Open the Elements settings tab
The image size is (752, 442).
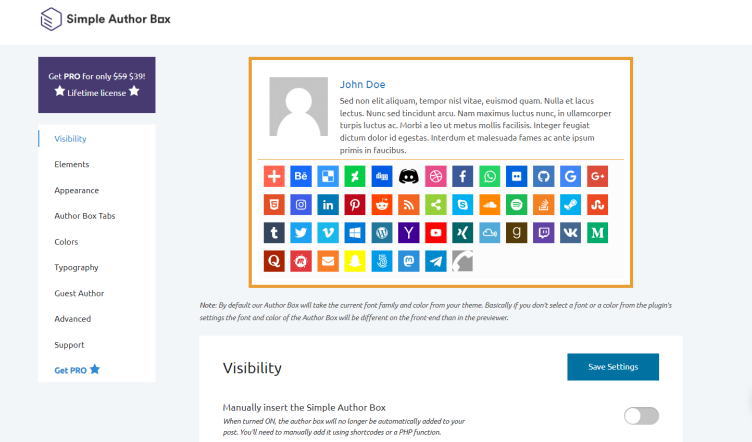[x=72, y=164]
